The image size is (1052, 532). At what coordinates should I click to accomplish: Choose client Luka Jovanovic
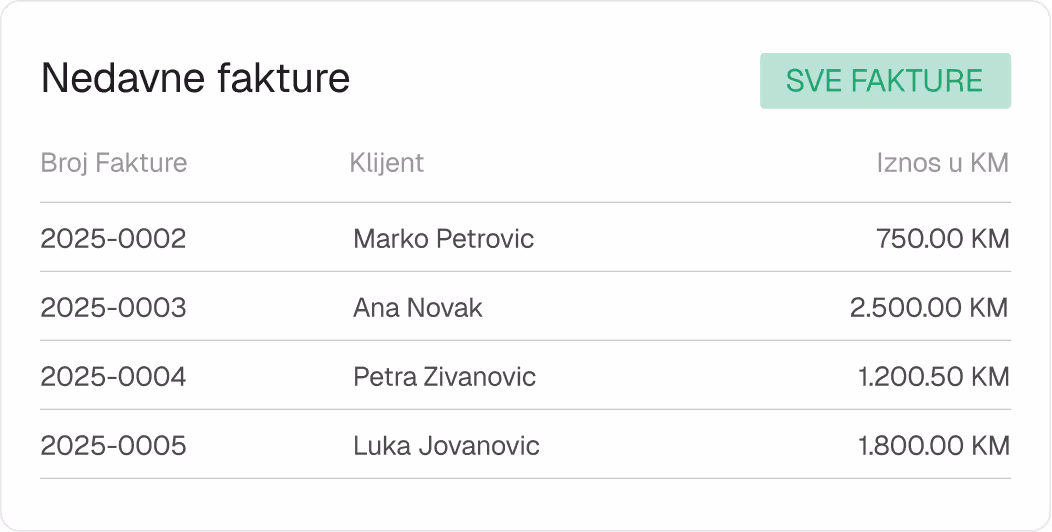pyautogui.click(x=446, y=446)
